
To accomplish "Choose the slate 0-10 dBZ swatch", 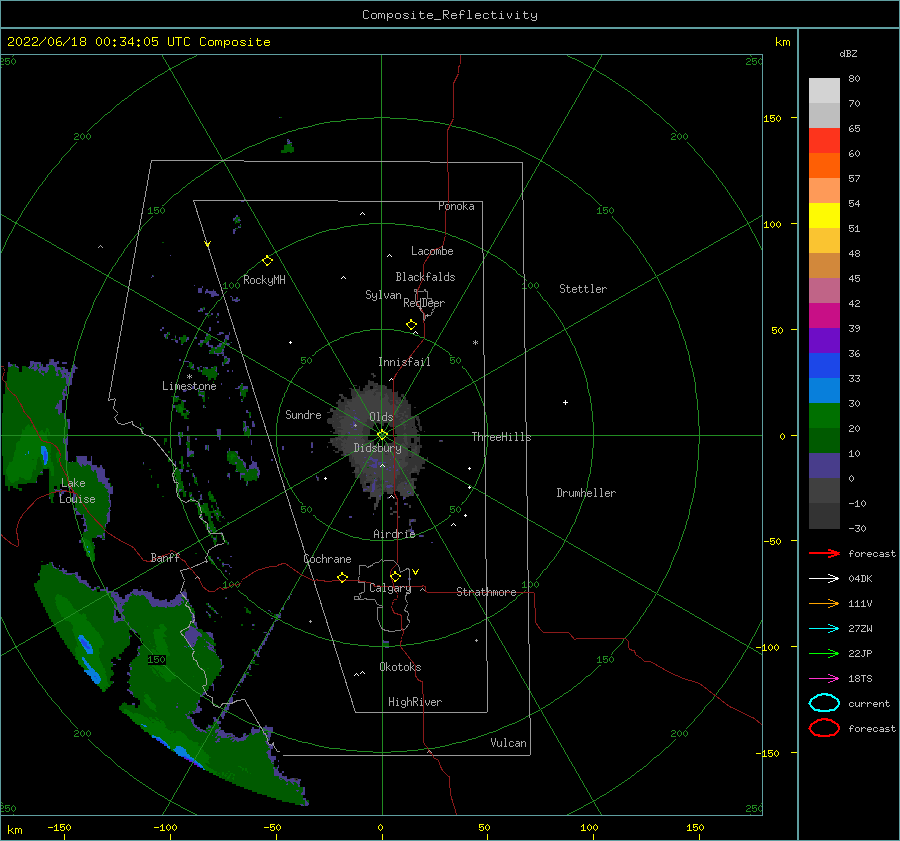I will (824, 466).
